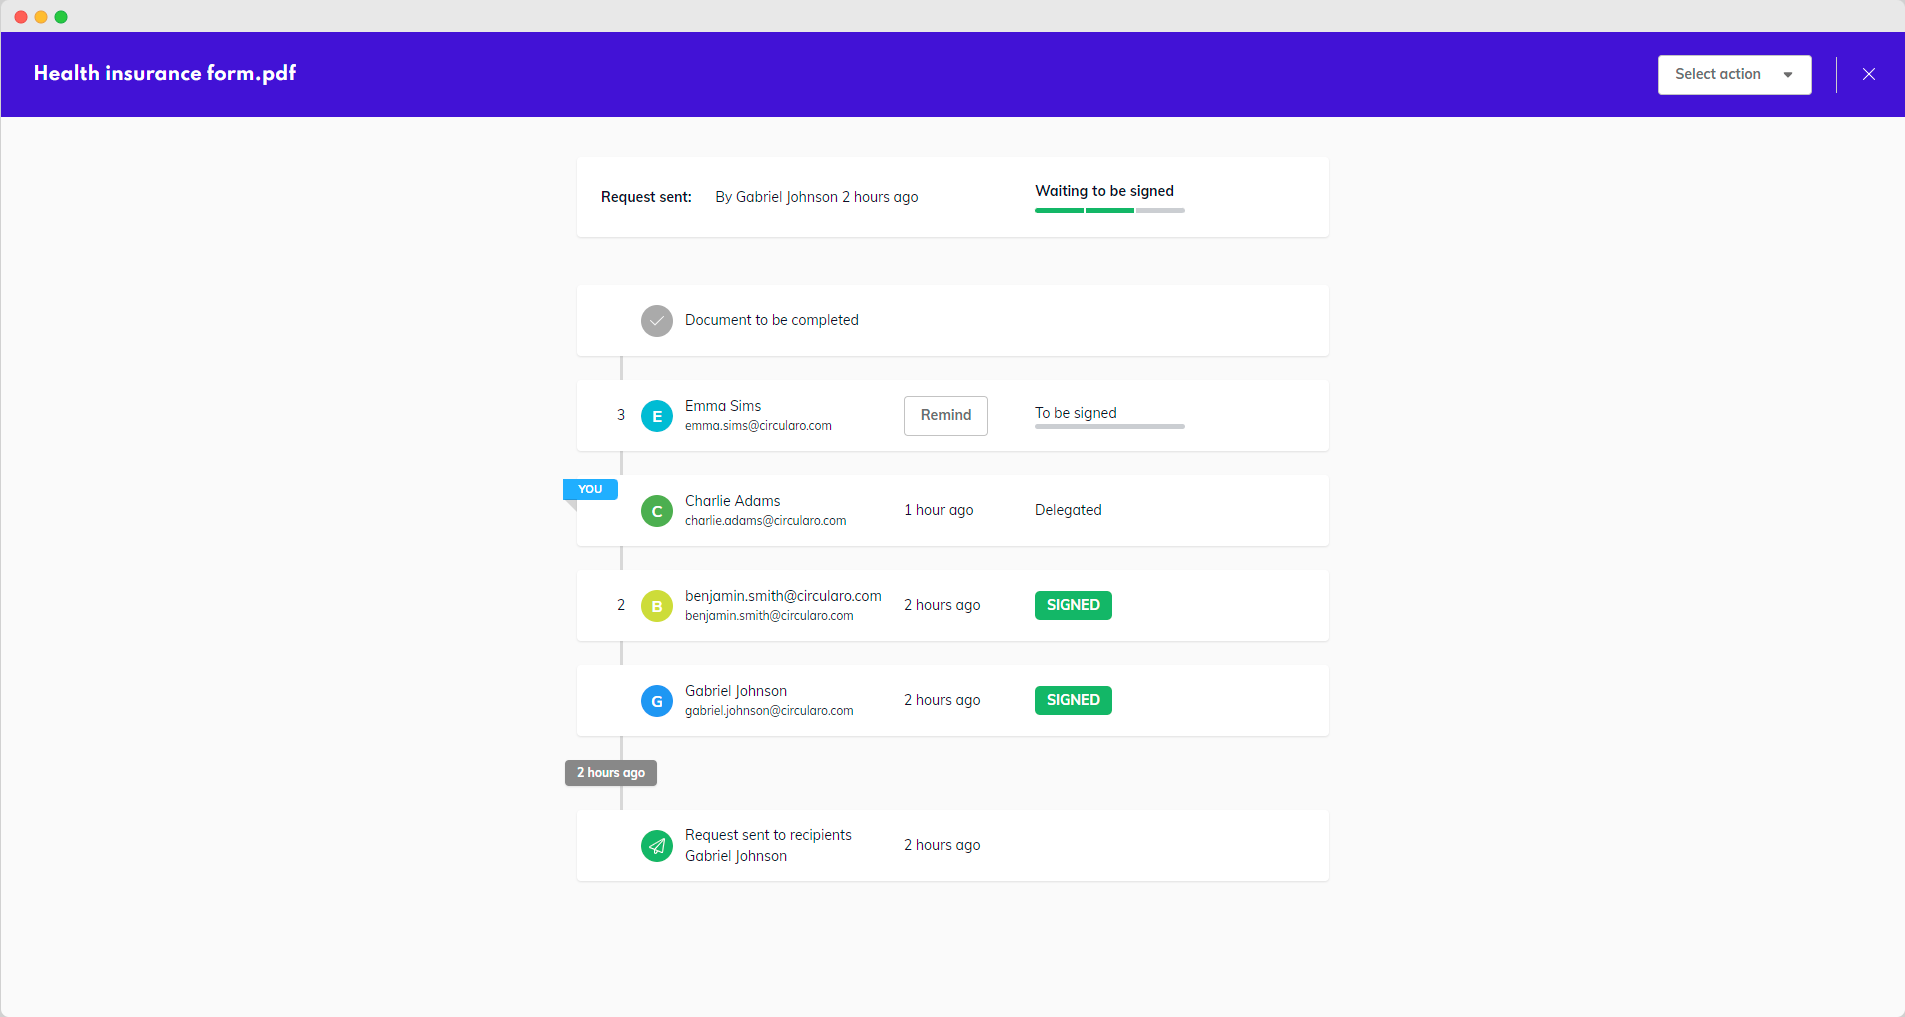1905x1017 pixels.
Task: Click the macOS green maximize window button
Action: pos(61,17)
